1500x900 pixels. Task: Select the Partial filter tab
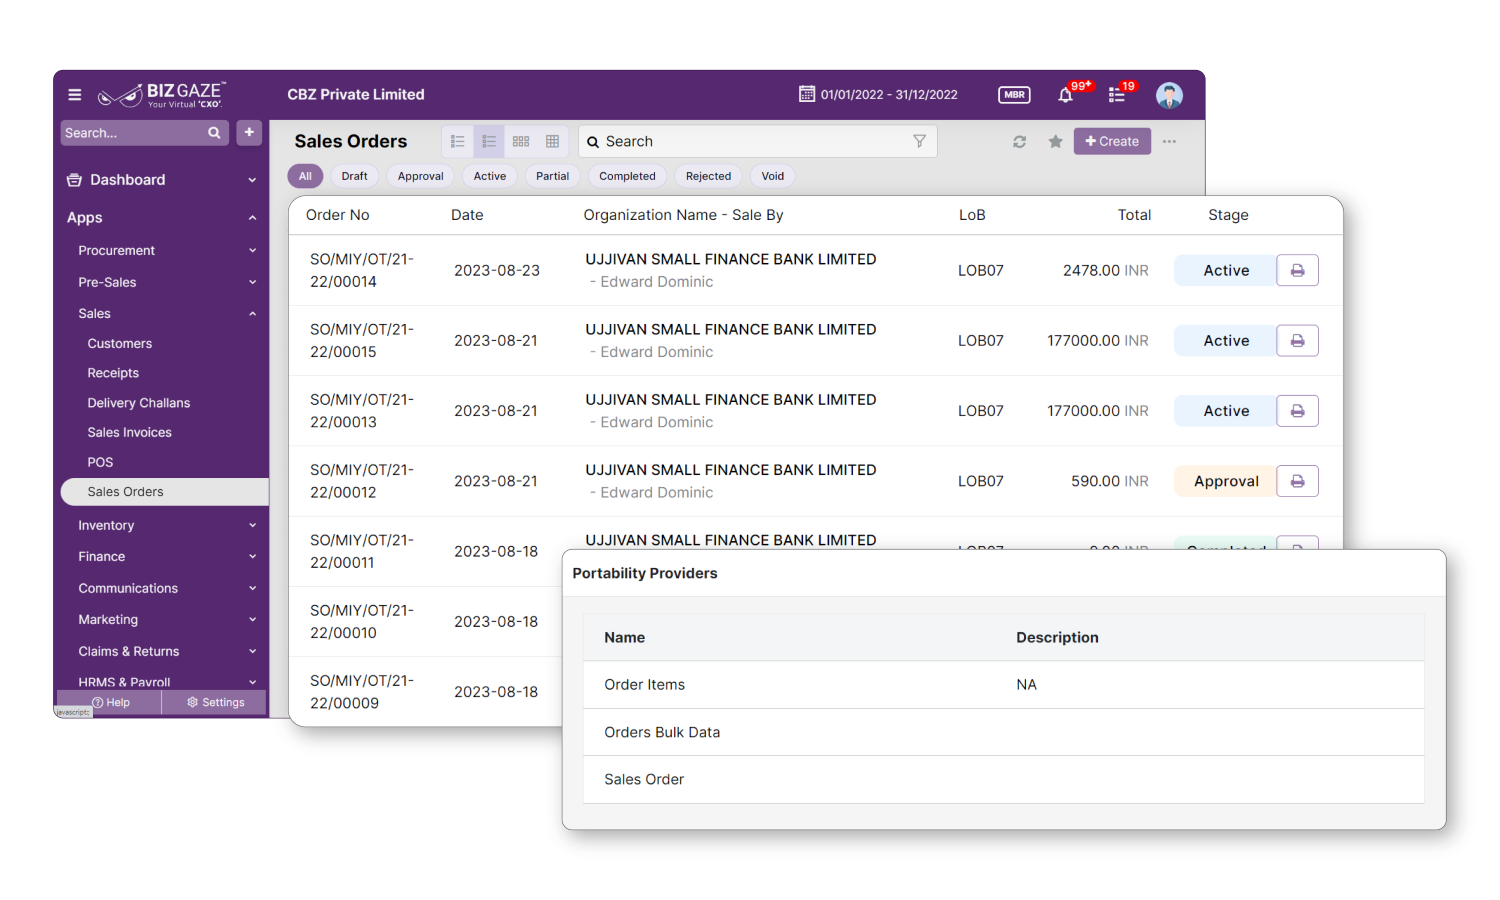point(552,176)
